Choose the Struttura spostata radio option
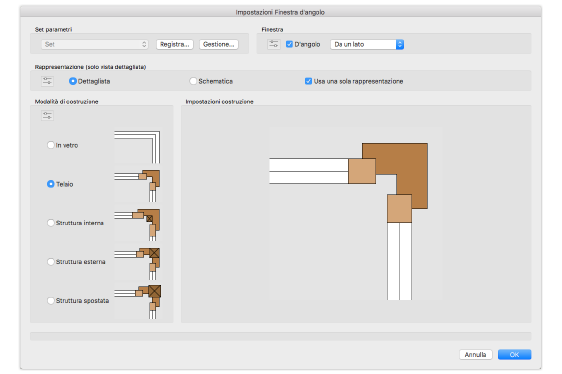Viewport: 562px width, 374px height. click(x=51, y=300)
